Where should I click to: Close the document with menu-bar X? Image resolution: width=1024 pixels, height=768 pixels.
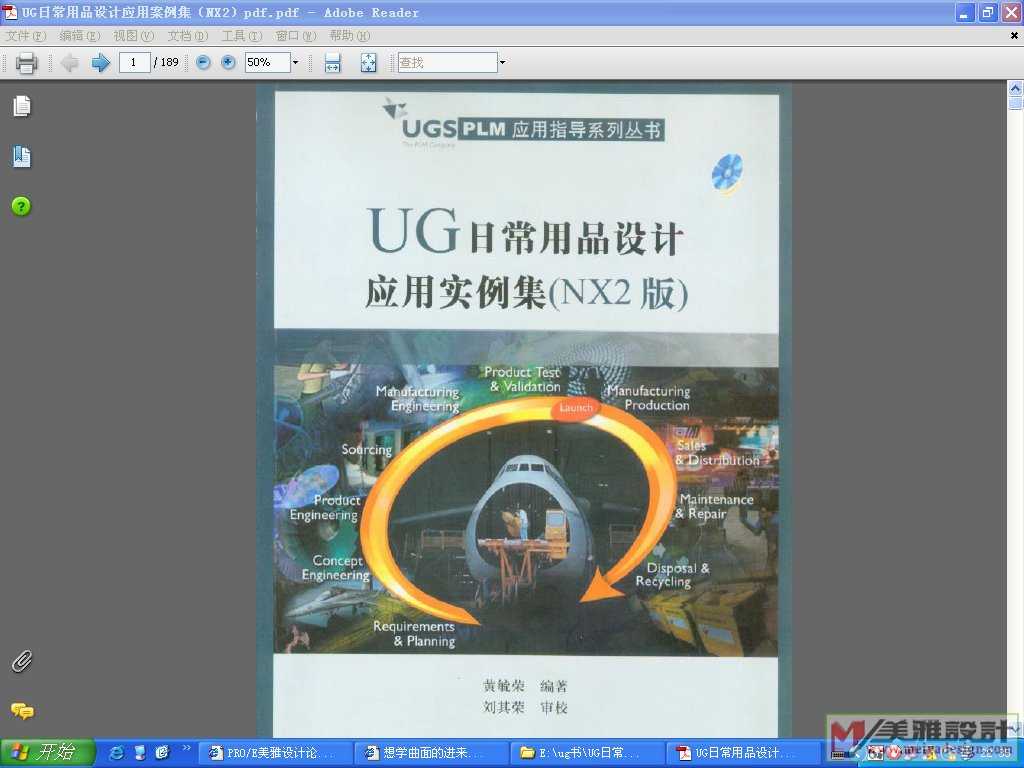coord(1014,36)
